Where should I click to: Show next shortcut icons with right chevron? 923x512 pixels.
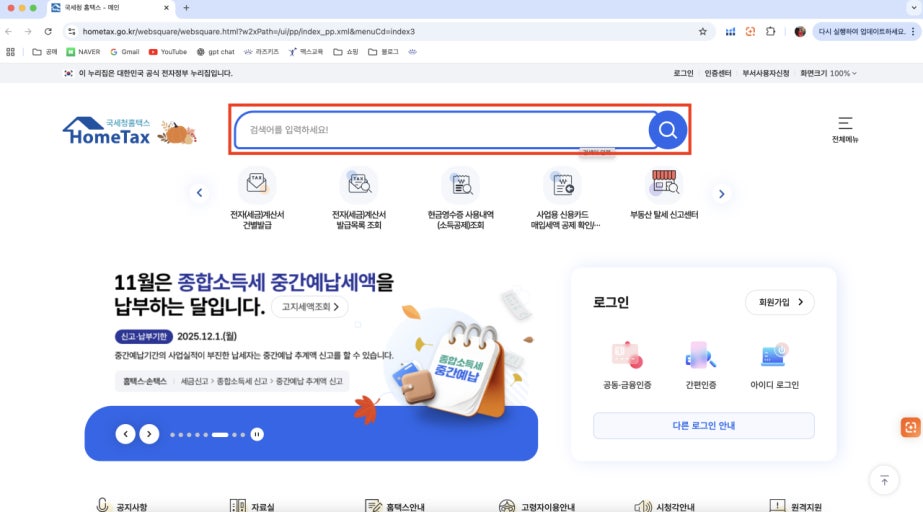click(x=722, y=194)
